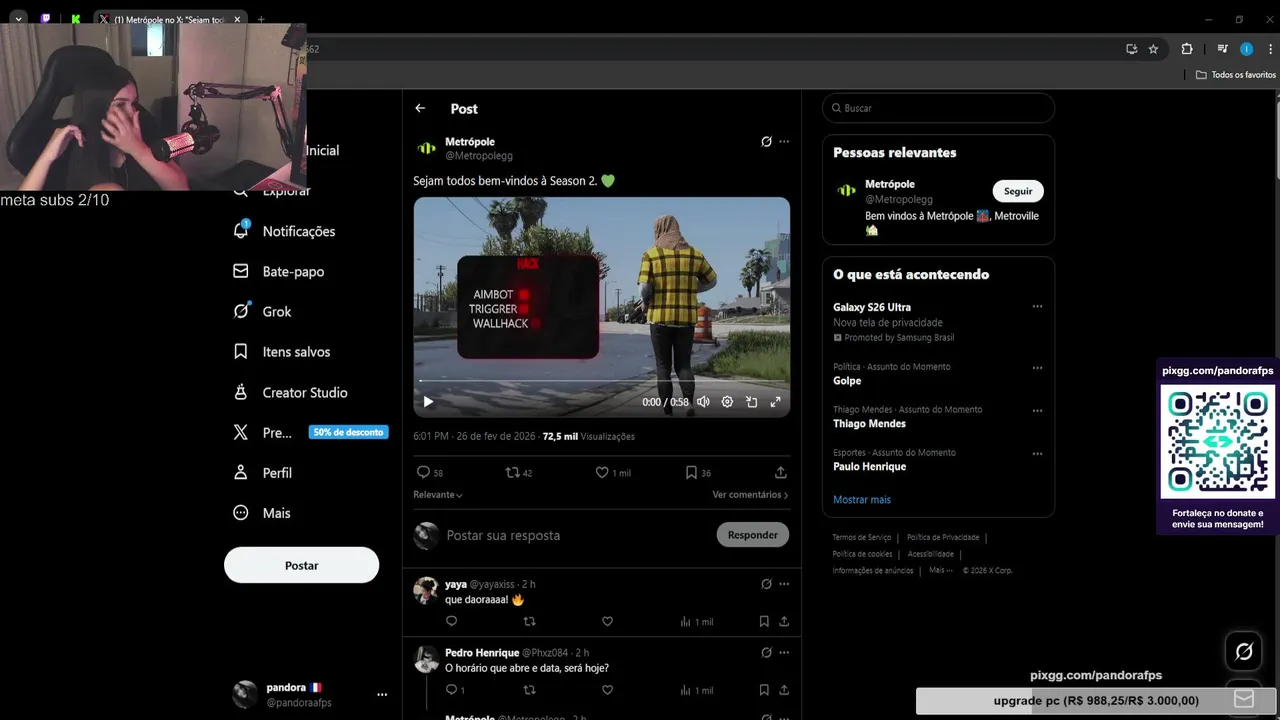The height and width of the screenshot is (720, 1280).
Task: Open floating messages envelope button
Action: pos(1244,699)
